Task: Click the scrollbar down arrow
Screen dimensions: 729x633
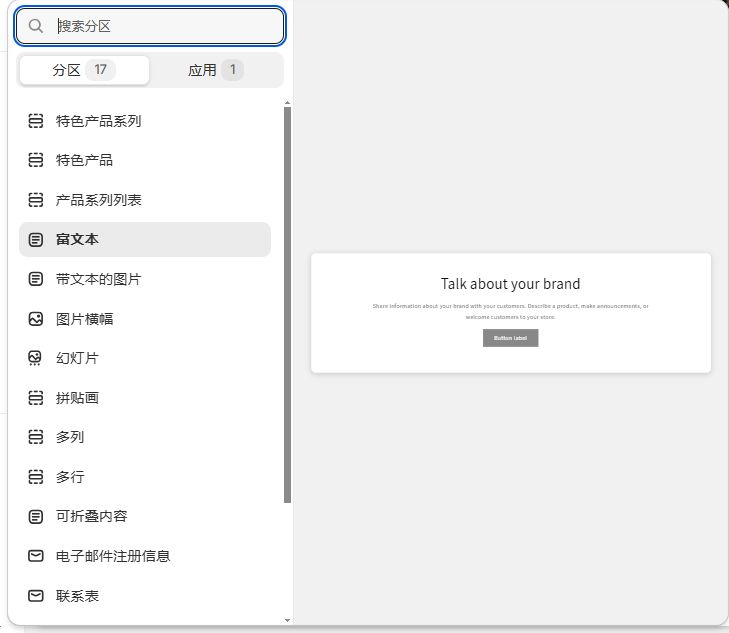Action: pos(287,620)
